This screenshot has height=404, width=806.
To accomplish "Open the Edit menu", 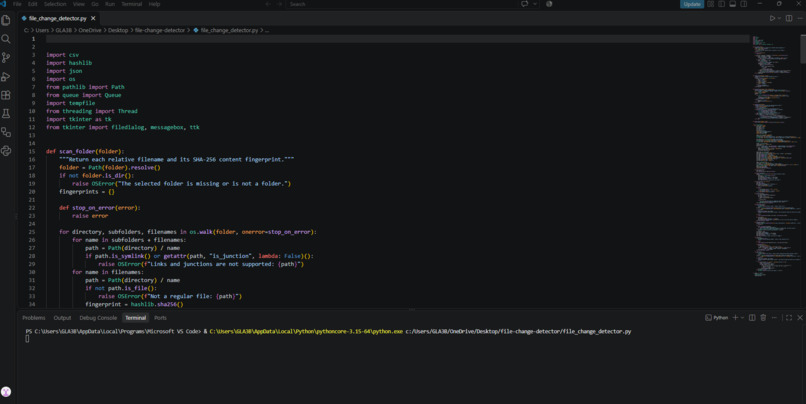I will (33, 4).
